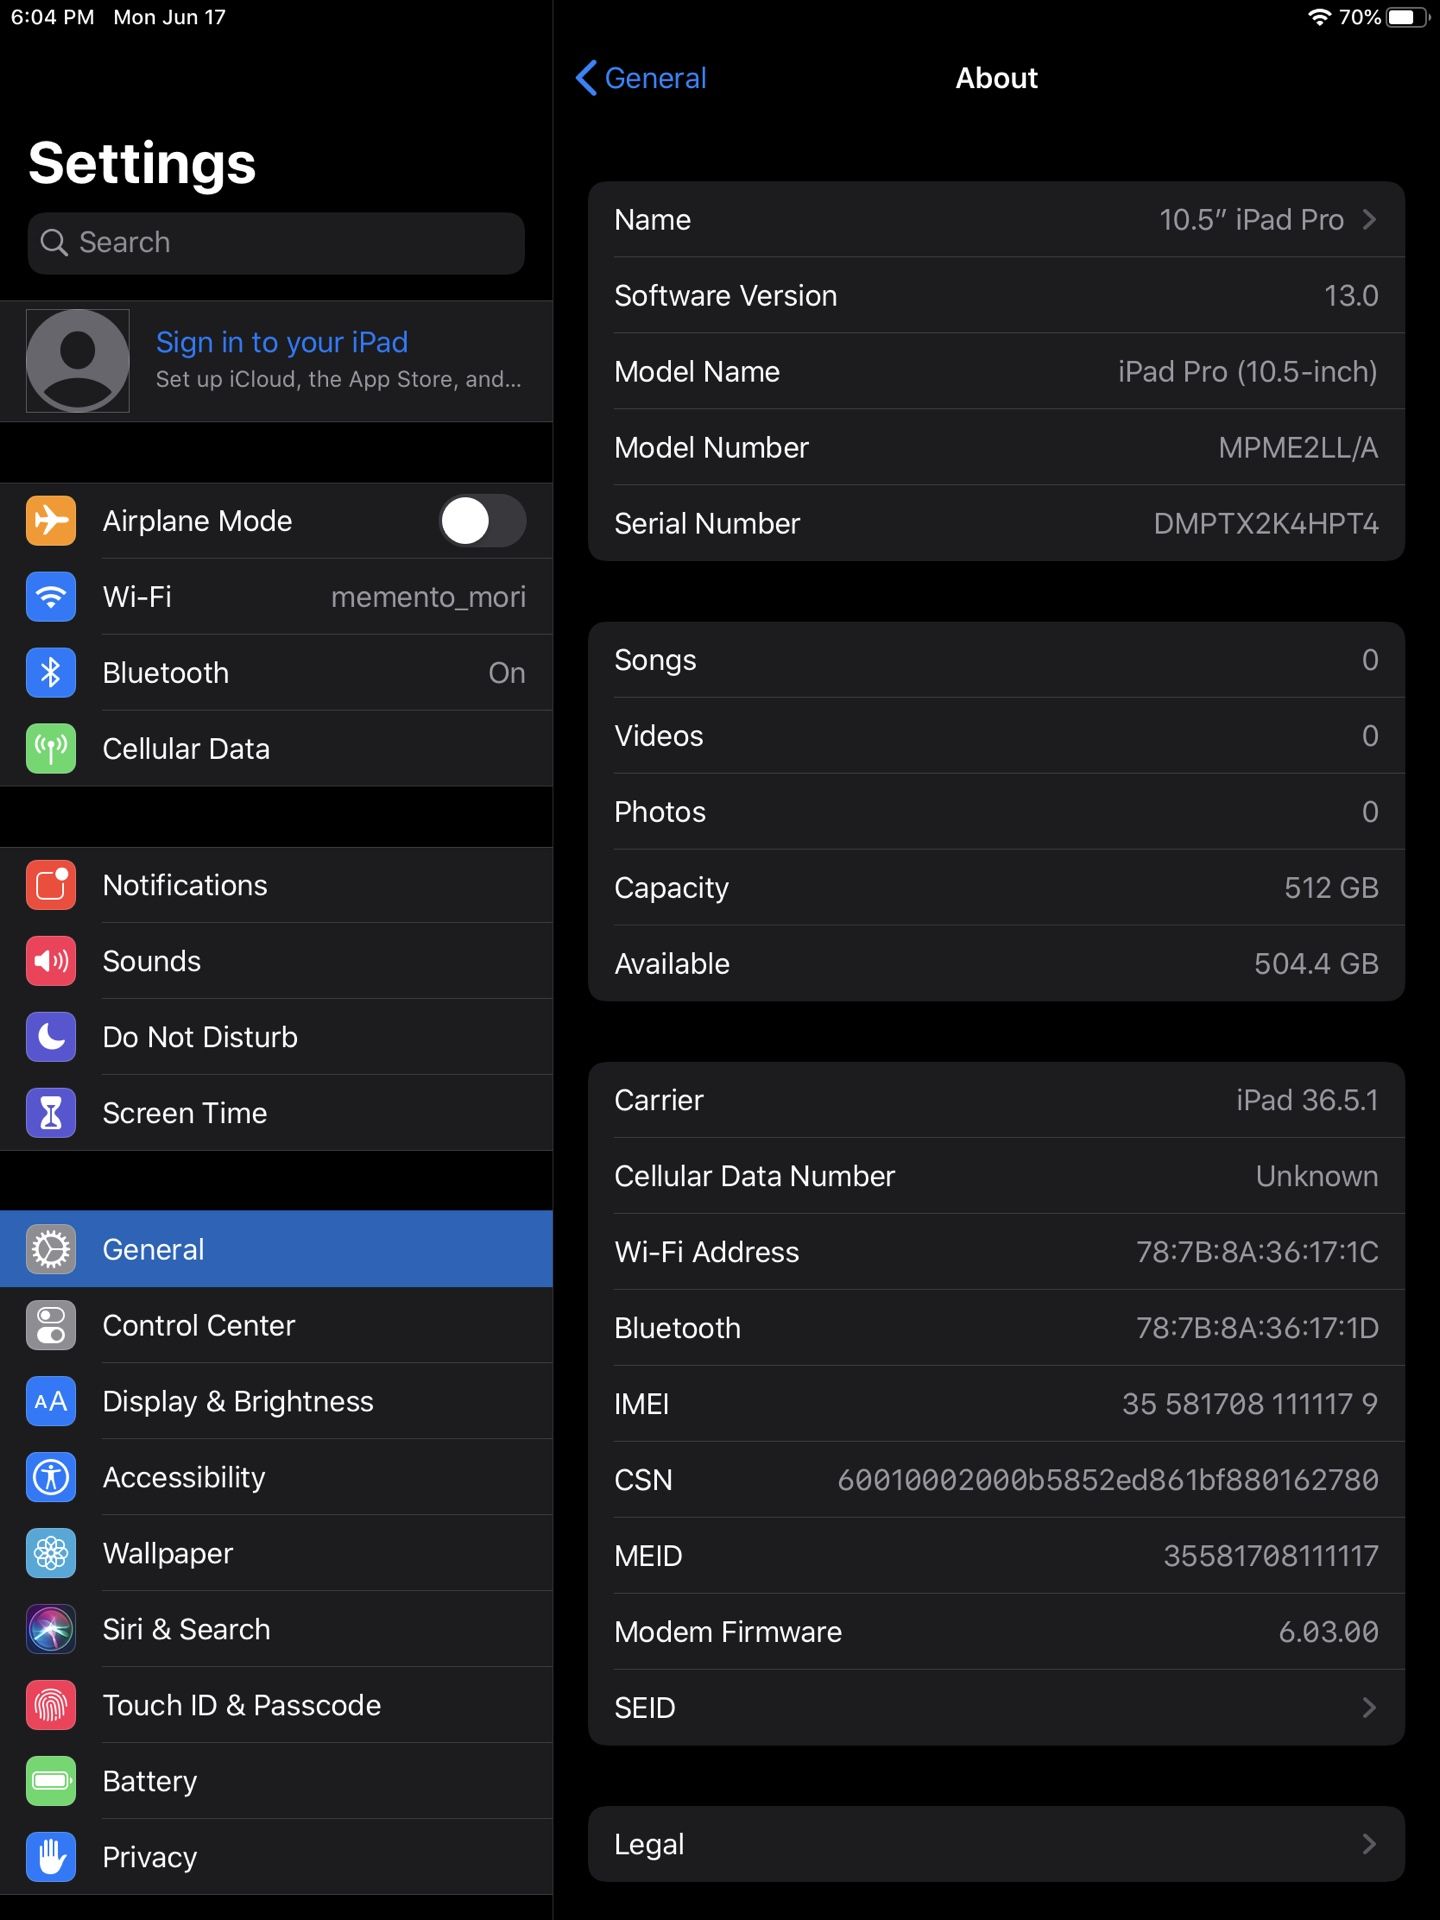The width and height of the screenshot is (1440, 1920).
Task: Expand the Name row chevron
Action: click(1370, 219)
